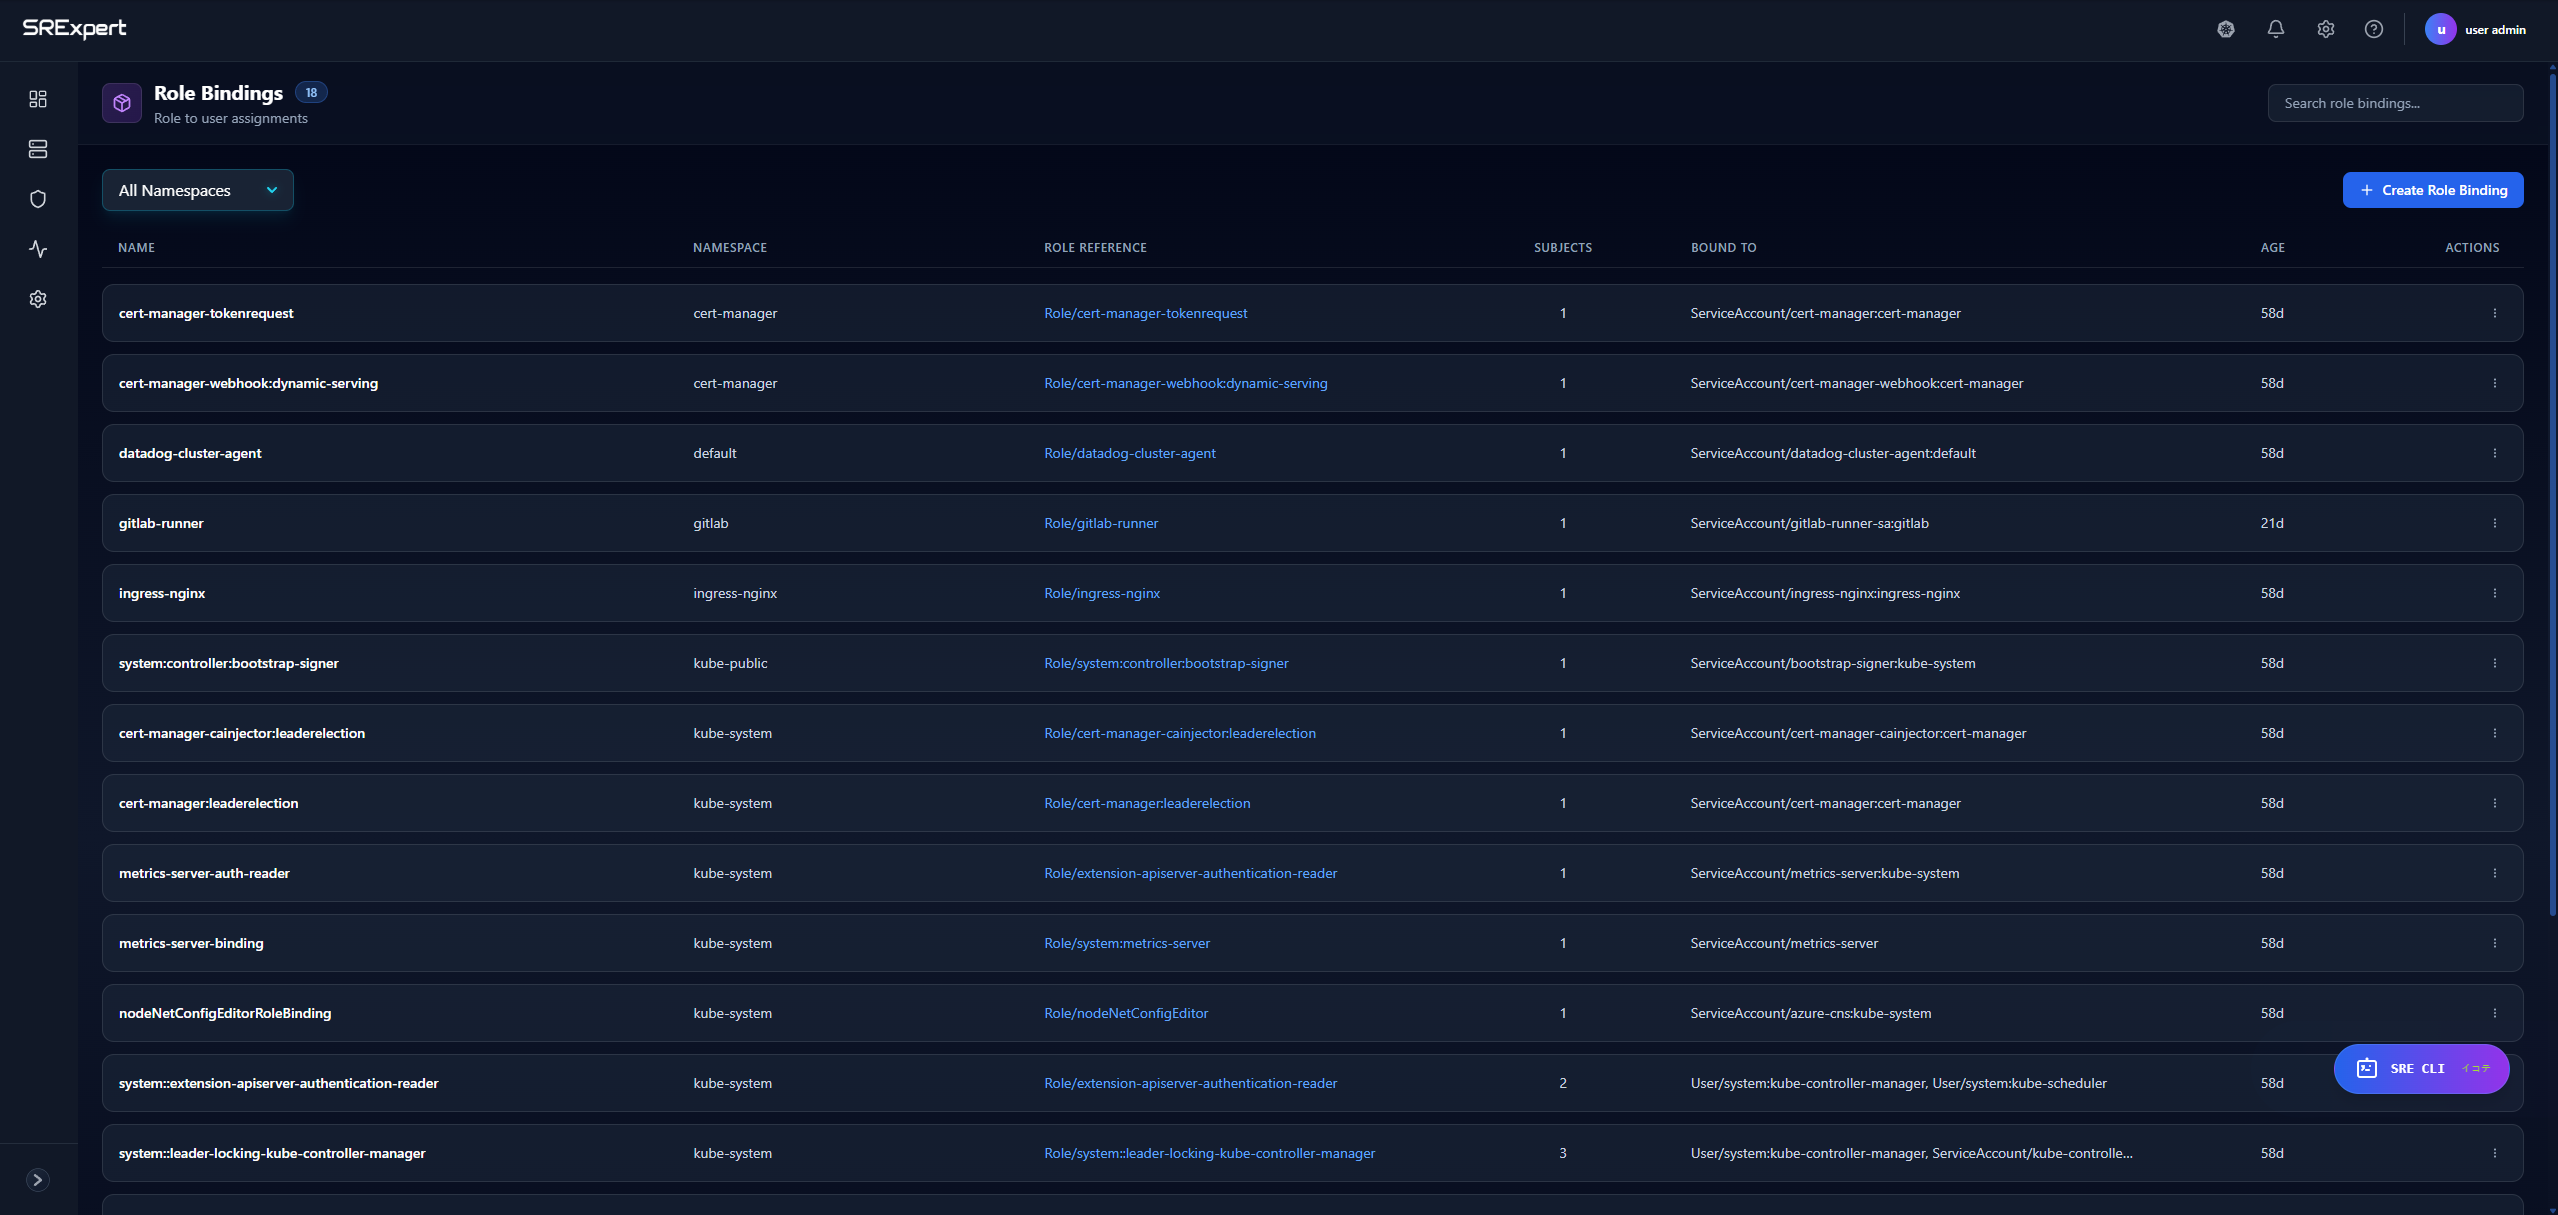Screen dimensions: 2558x1215
Task: Select the Activity monitoring icon in sidebar
Action: coord(38,249)
